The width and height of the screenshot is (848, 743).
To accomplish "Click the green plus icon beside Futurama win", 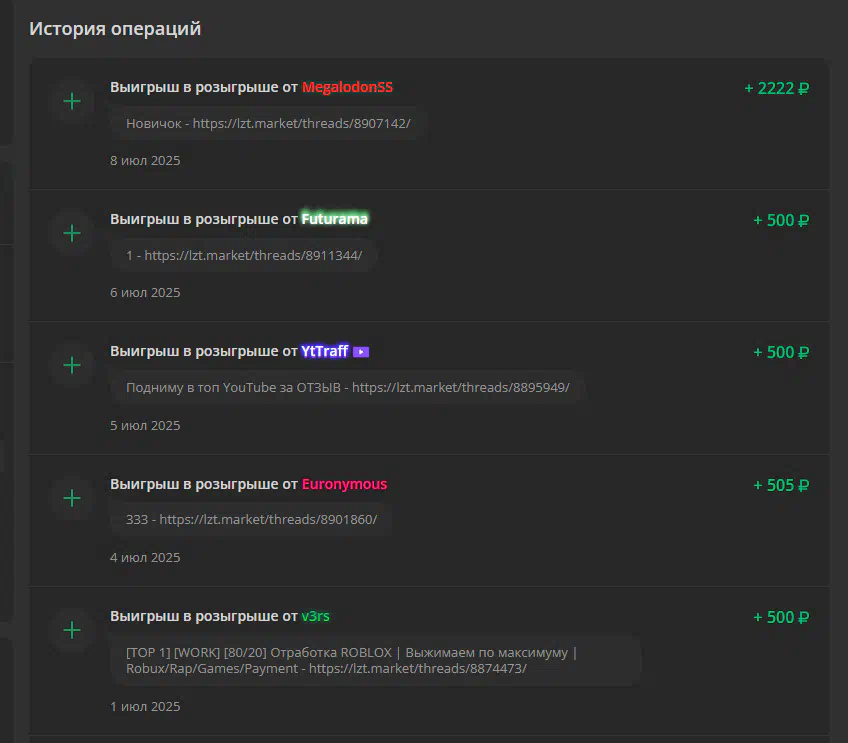I will 72,233.
